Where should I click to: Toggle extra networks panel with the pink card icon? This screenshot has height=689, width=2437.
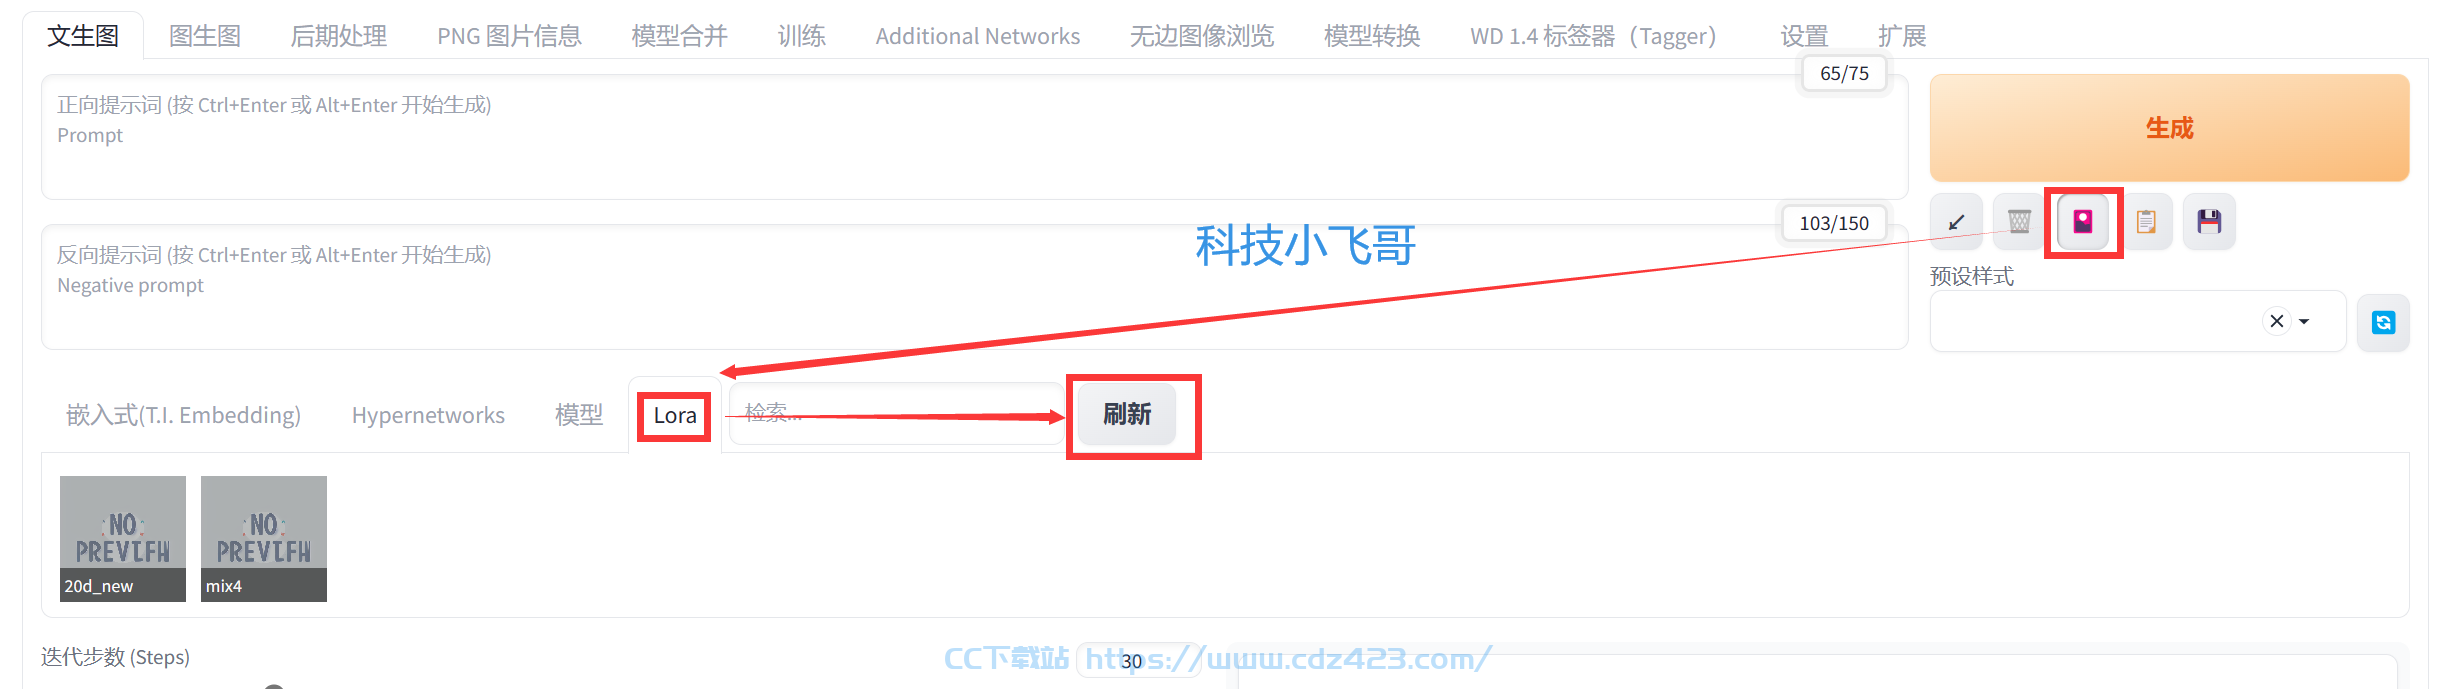coord(2083,221)
